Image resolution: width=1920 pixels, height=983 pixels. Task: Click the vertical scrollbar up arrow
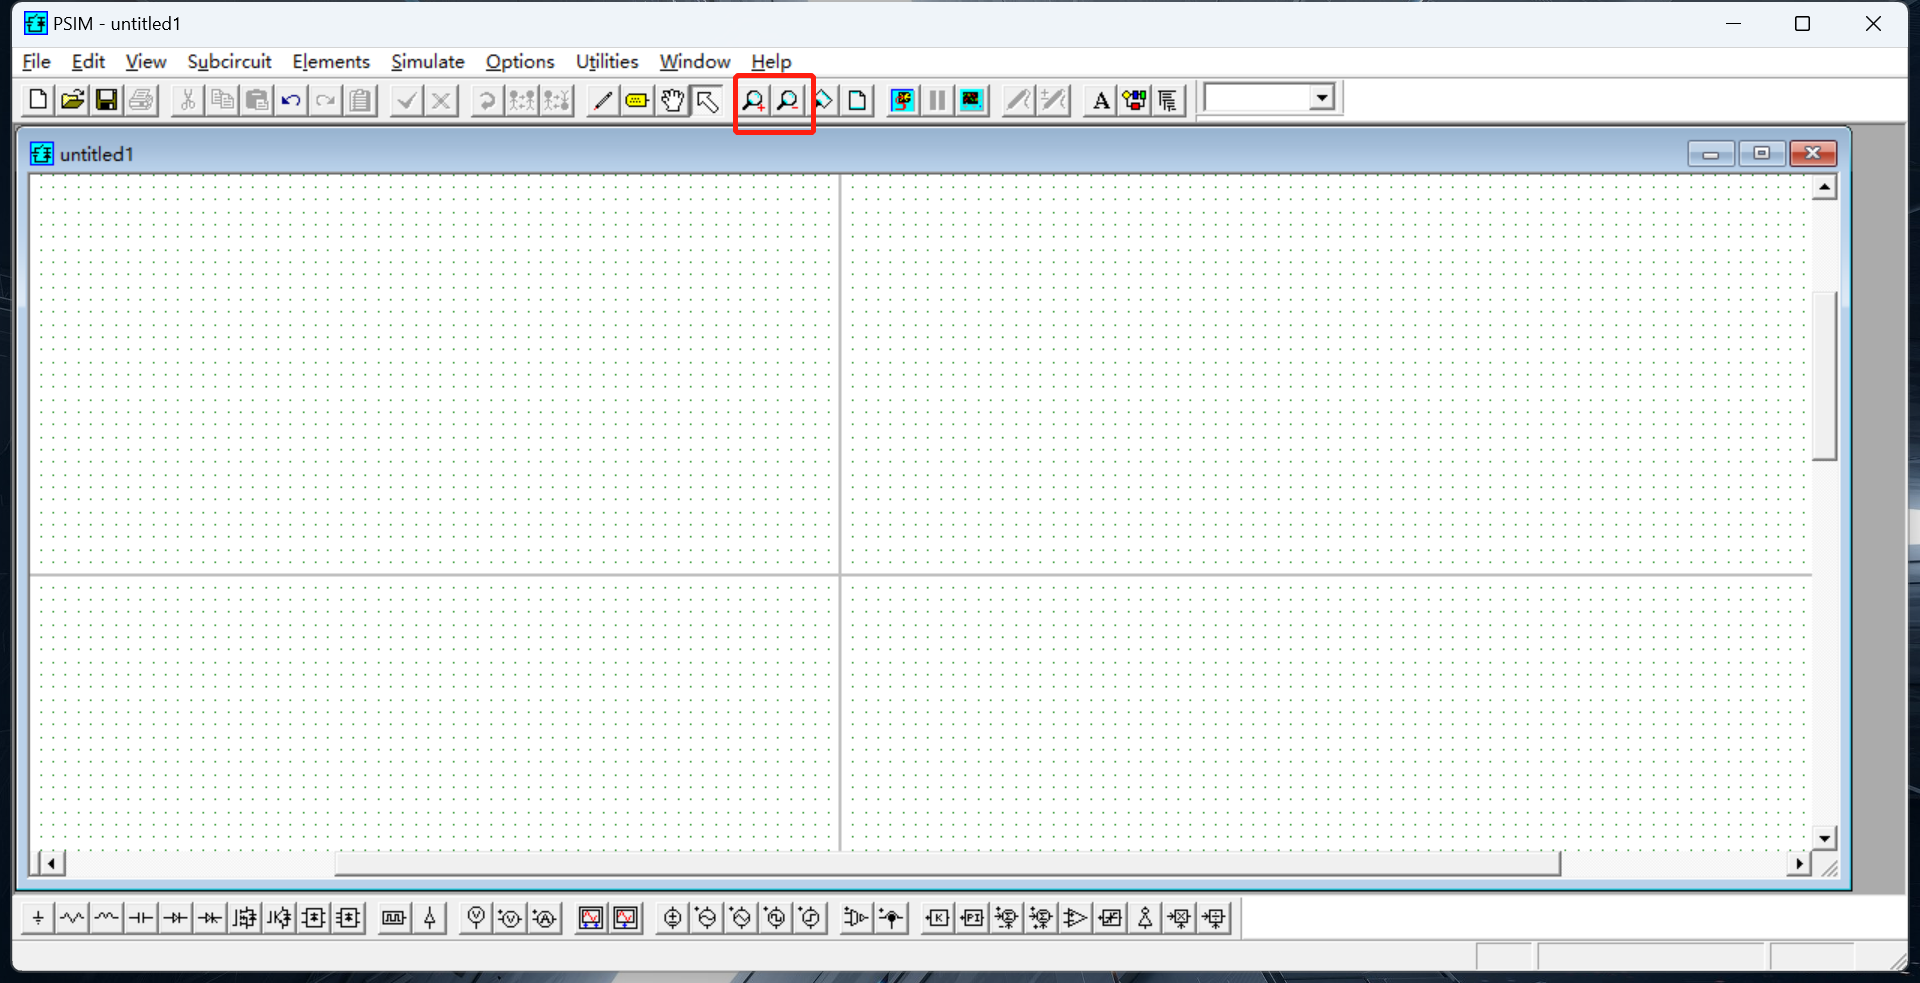click(x=1825, y=187)
